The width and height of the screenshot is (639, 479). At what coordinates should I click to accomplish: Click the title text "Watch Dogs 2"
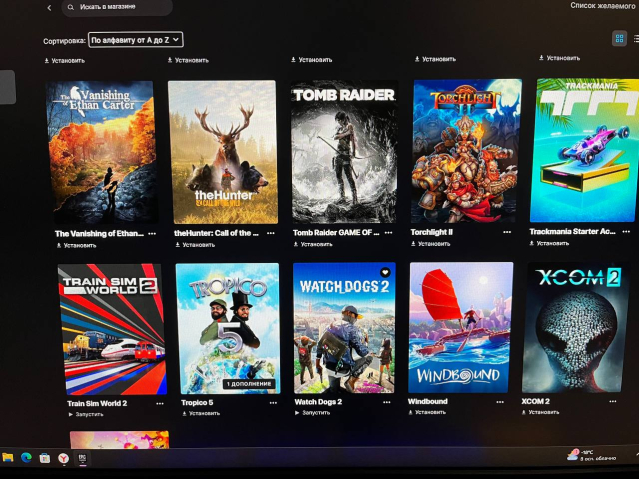pos(318,402)
